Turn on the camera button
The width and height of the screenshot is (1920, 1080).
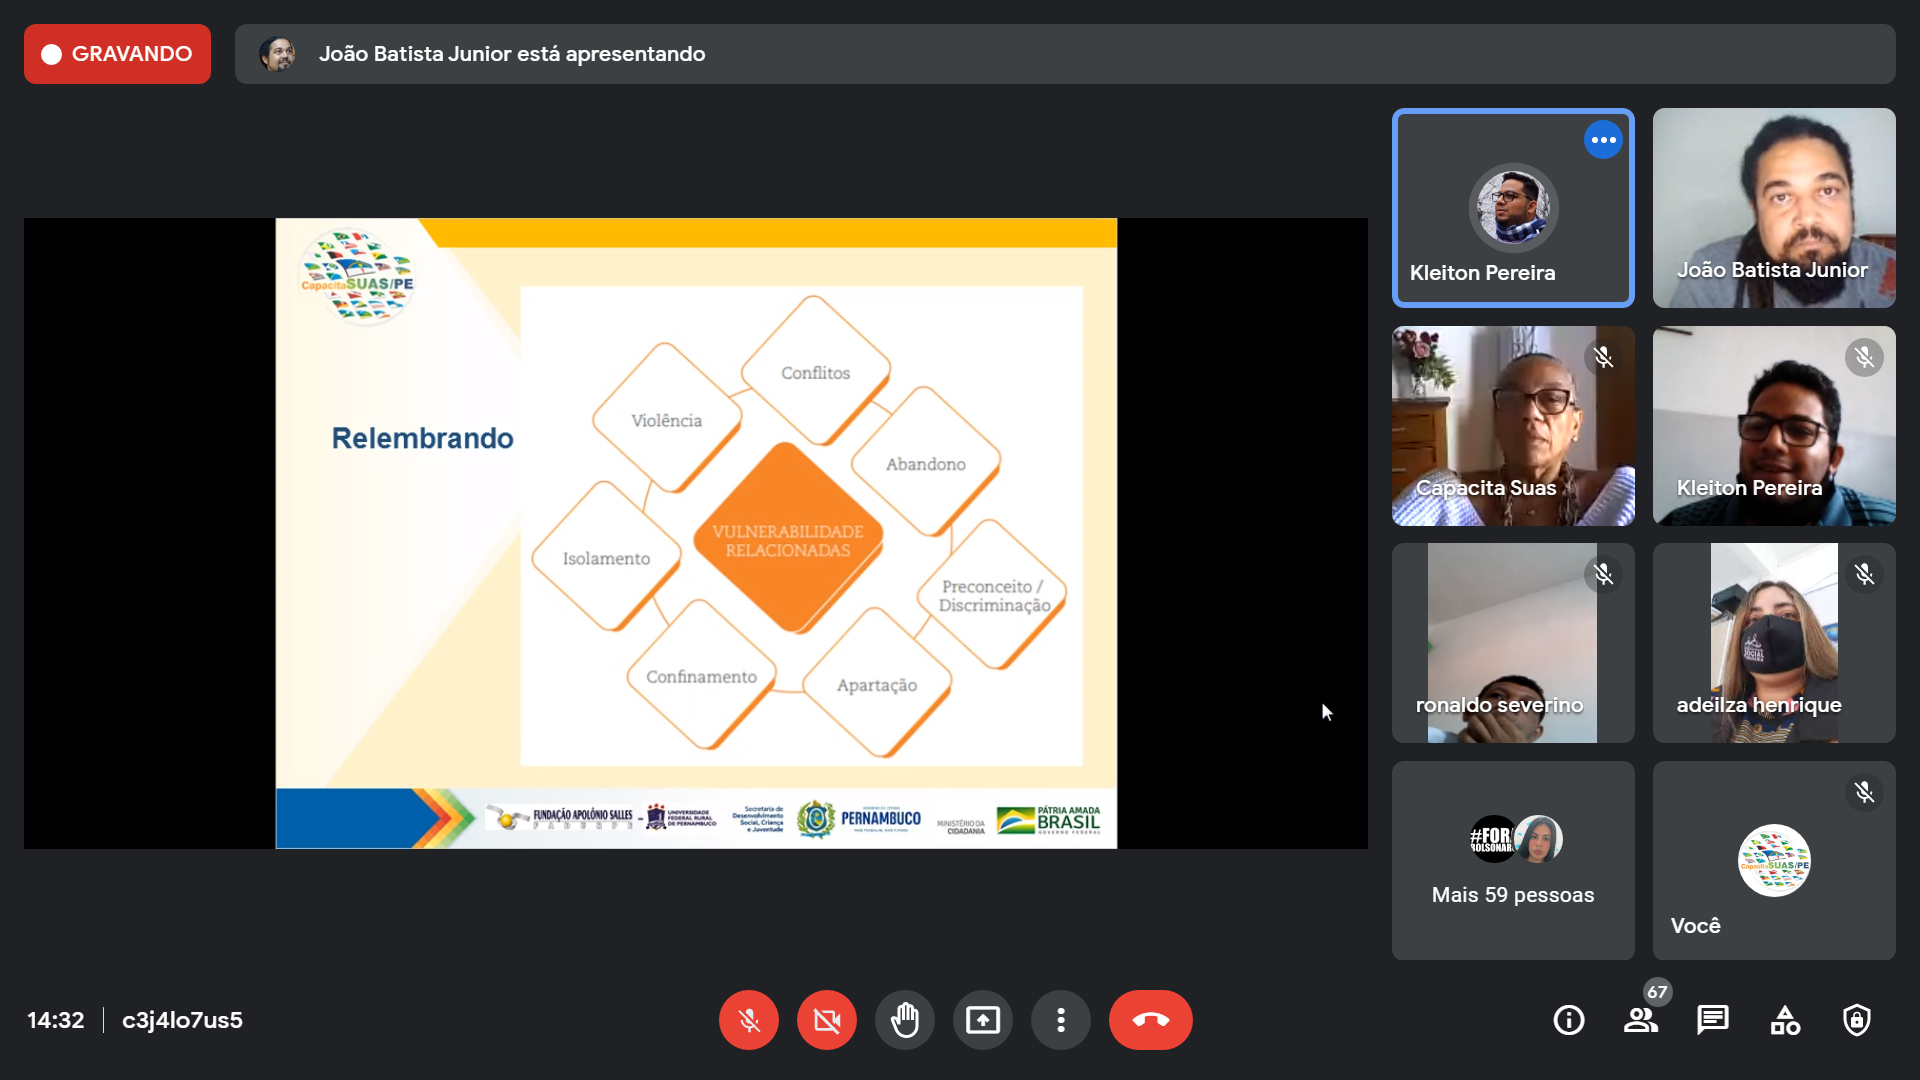[x=826, y=1020]
